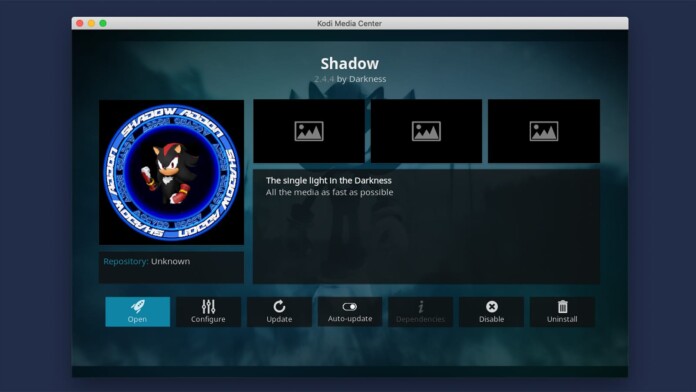Click the Shadow Addon logo image
Screen dimensions: 696x392
[171, 172]
